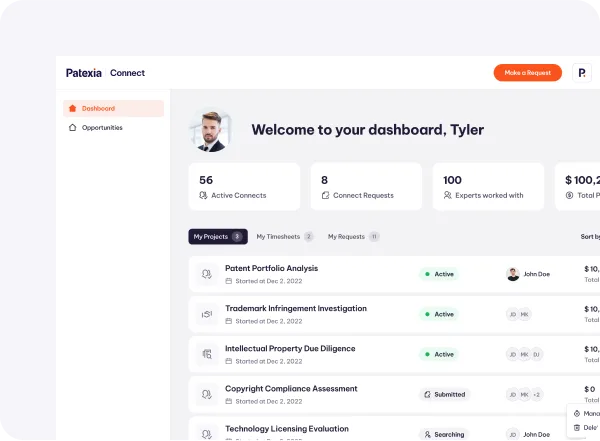Click the Patent Portfolio Analysis project icon
Viewport: 600px width, 441px height.
pos(207,274)
